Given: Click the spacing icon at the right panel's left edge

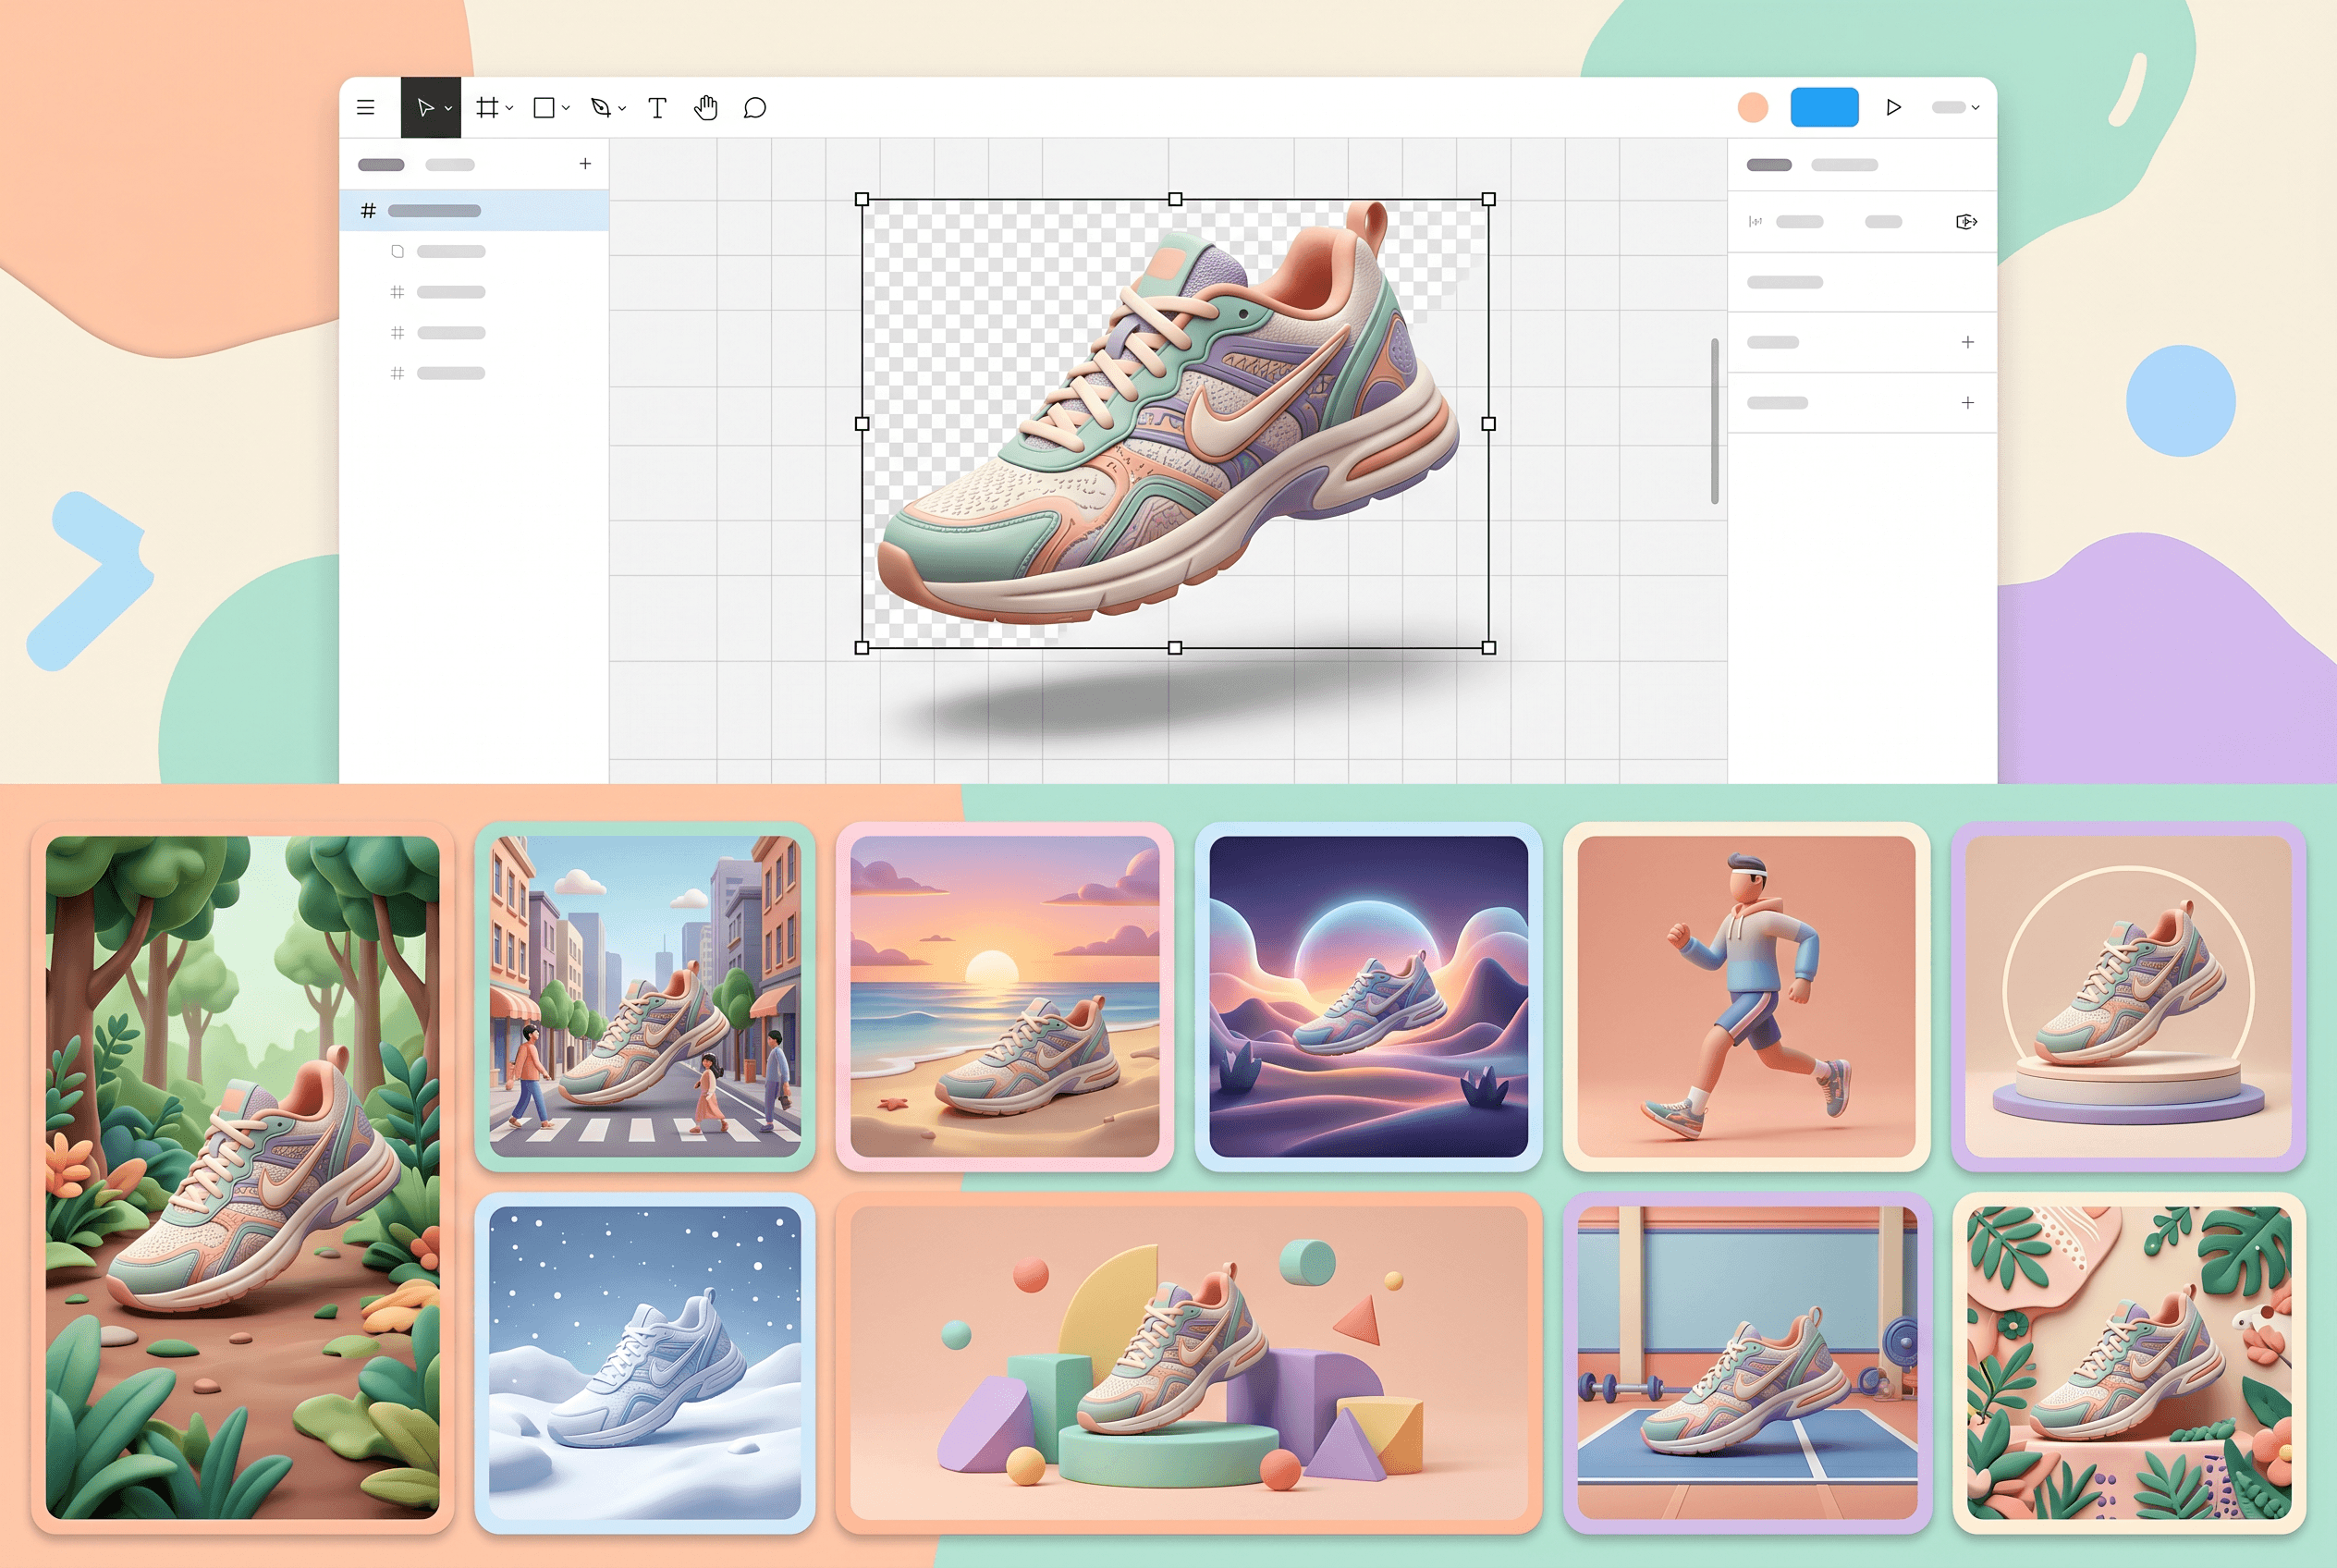Looking at the screenshot, I should click(x=1755, y=222).
